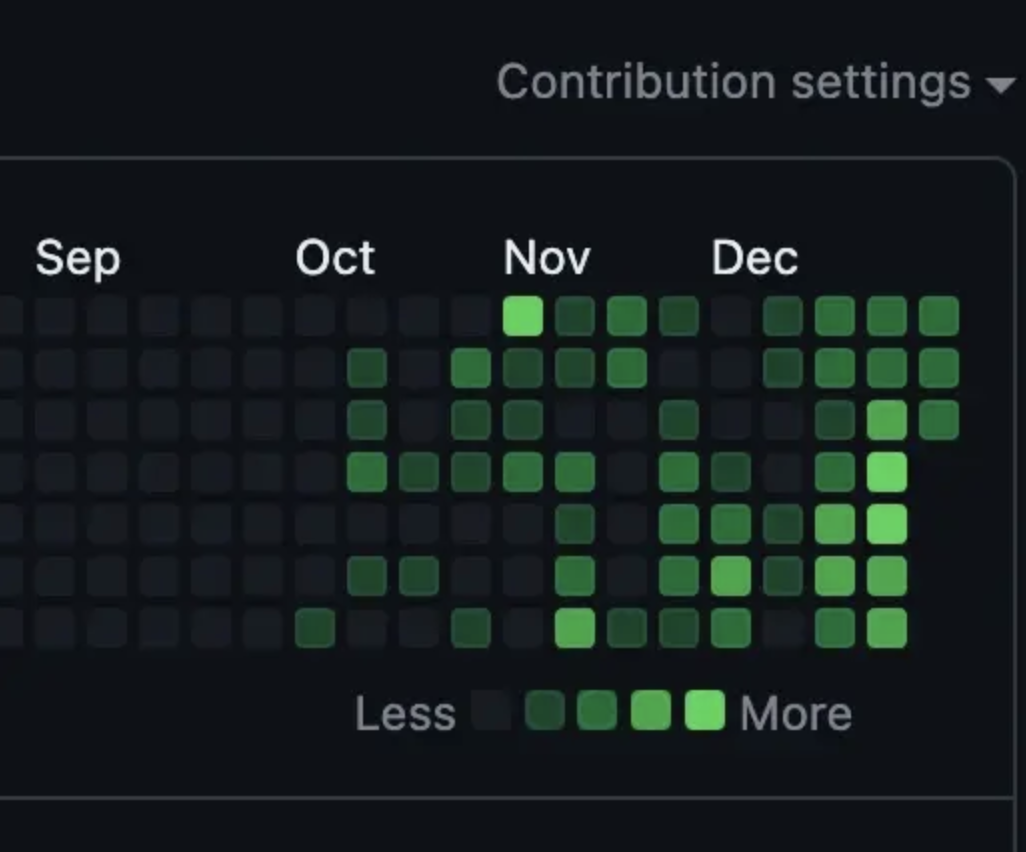The width and height of the screenshot is (1026, 852).
Task: Select the empty legend swatch beside Less
Action: (491, 710)
